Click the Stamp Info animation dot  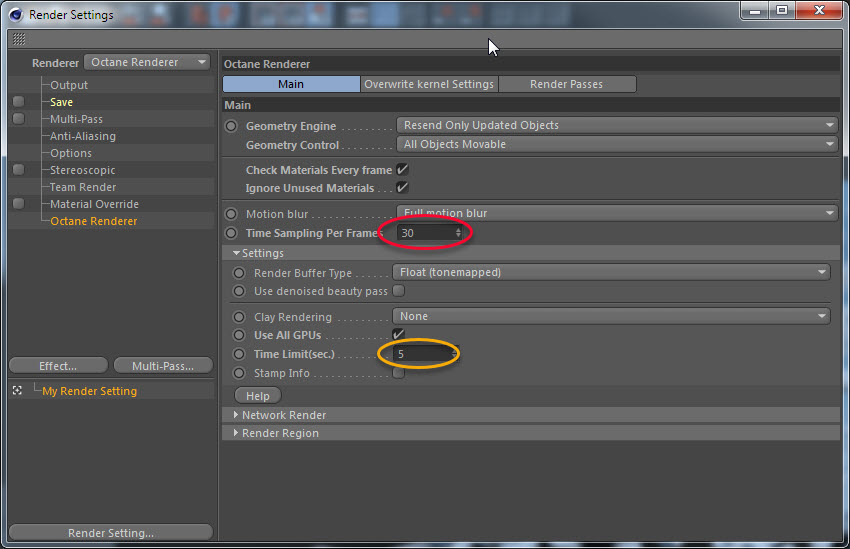coord(239,373)
